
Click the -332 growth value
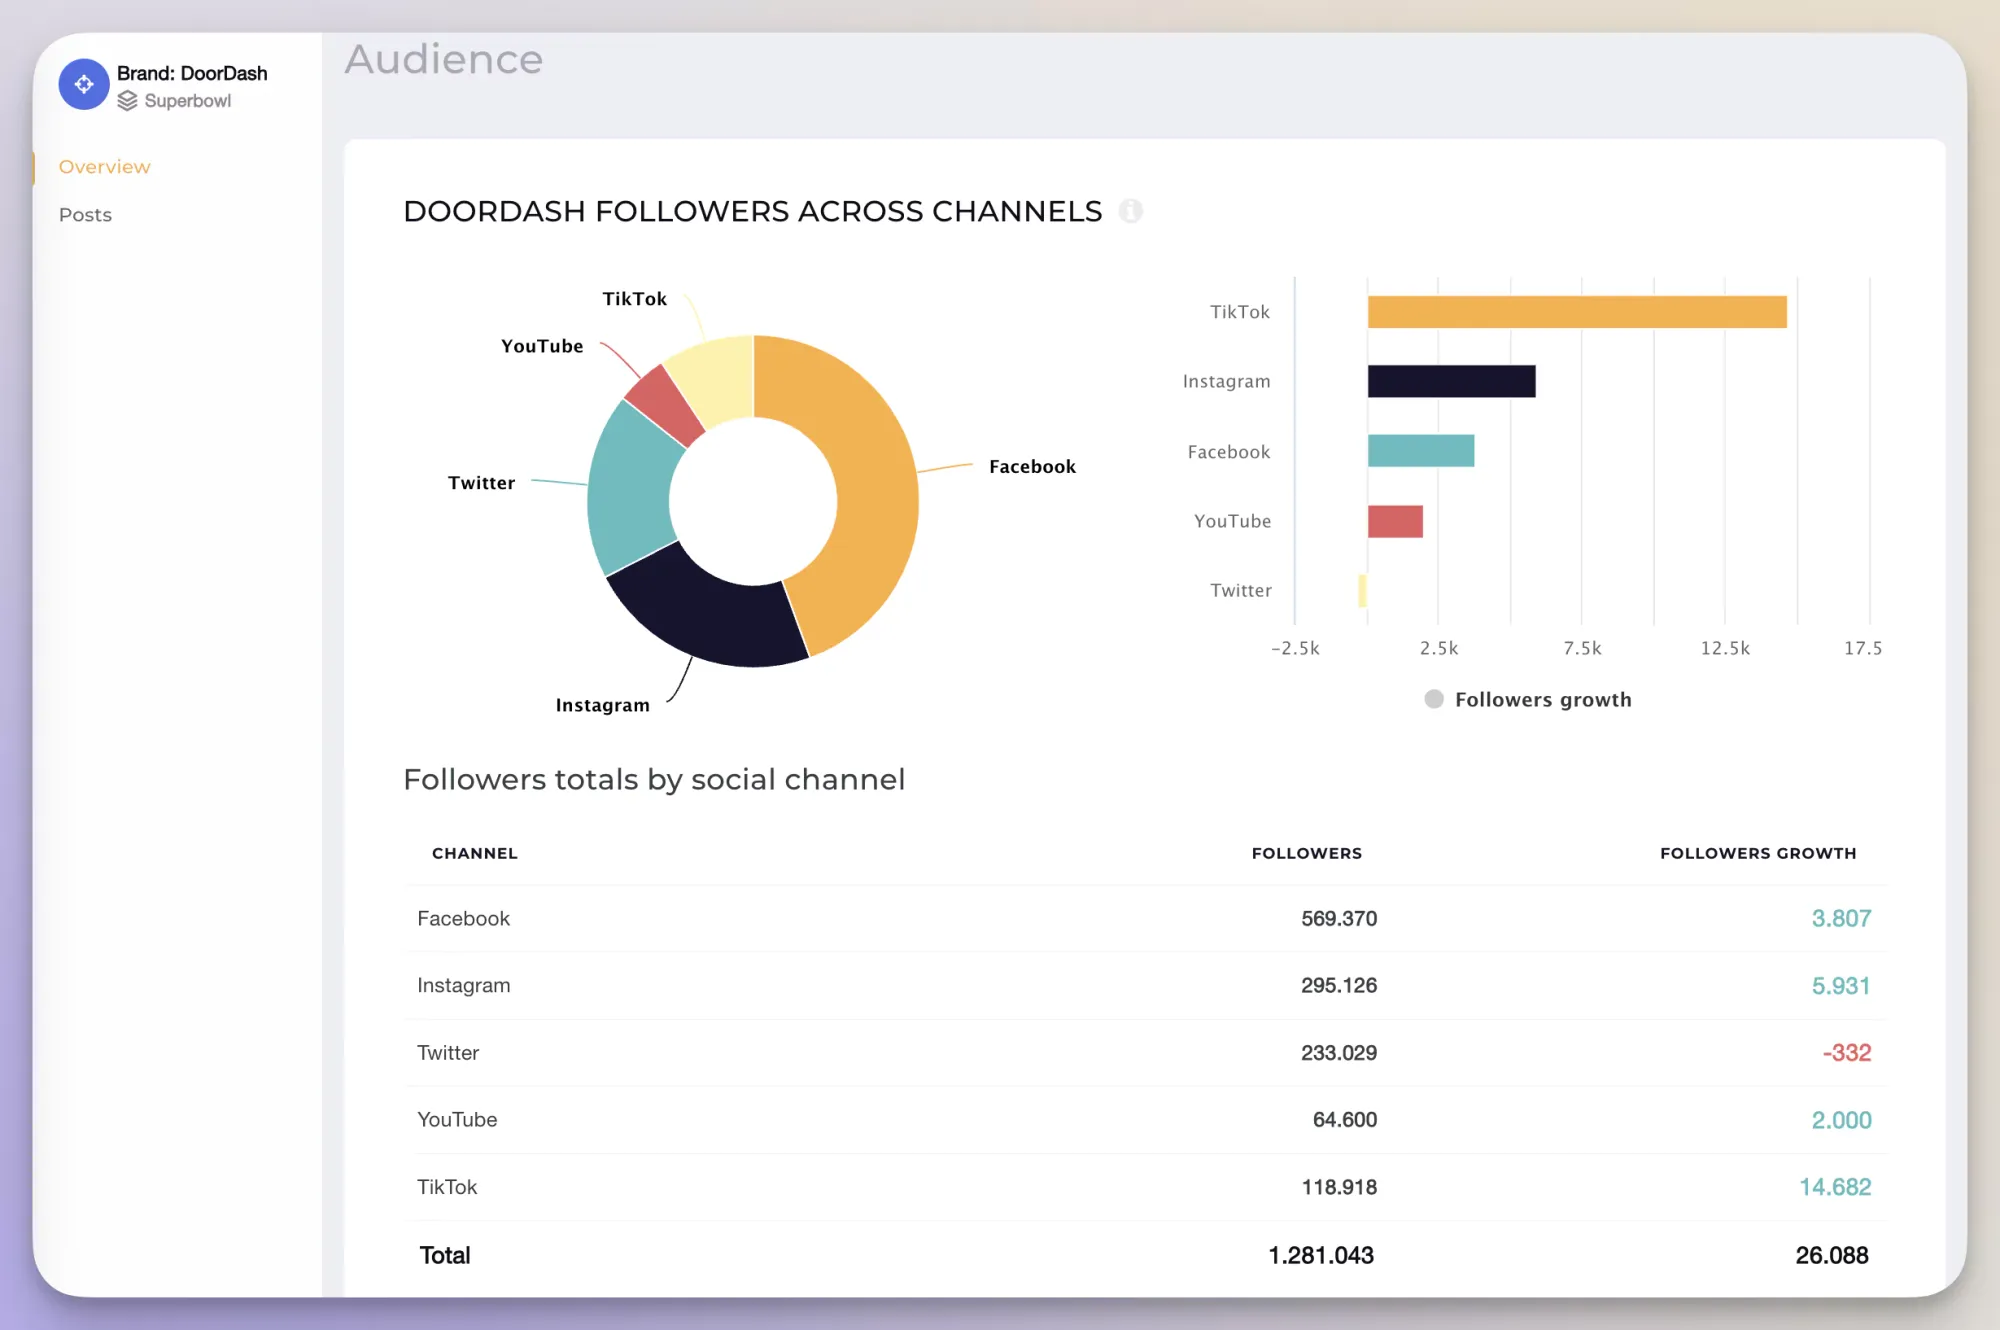[1846, 1052]
